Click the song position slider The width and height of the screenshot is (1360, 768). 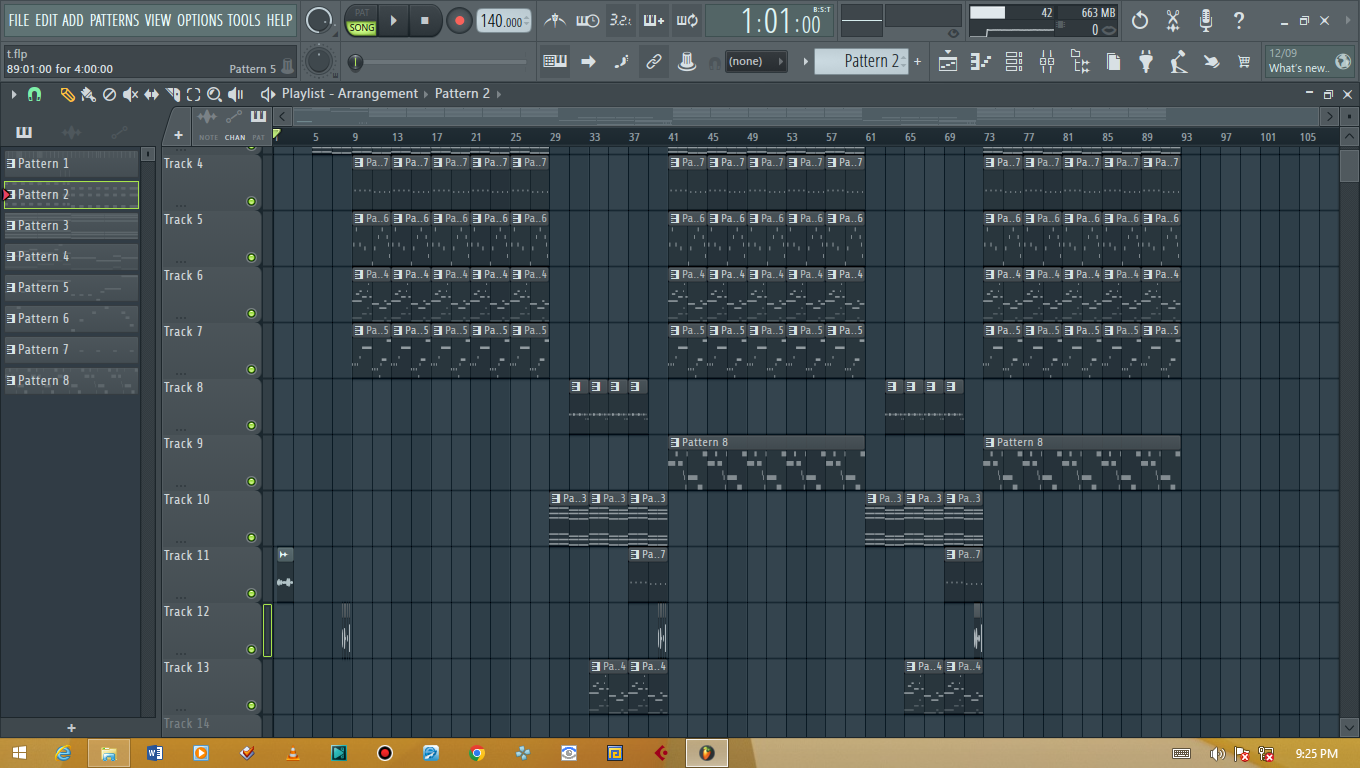[440, 62]
